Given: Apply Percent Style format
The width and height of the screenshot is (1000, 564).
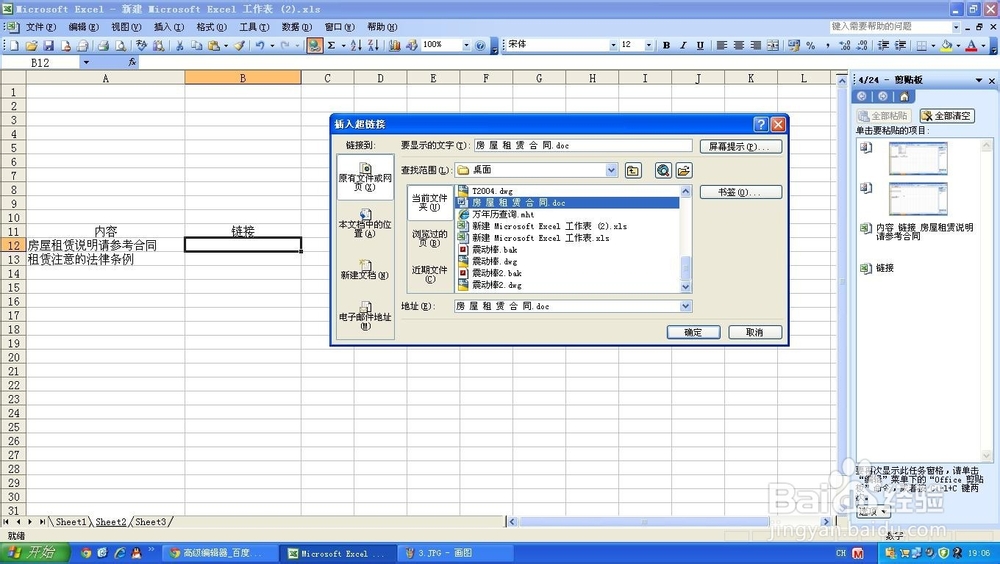Looking at the screenshot, I should tap(811, 45).
